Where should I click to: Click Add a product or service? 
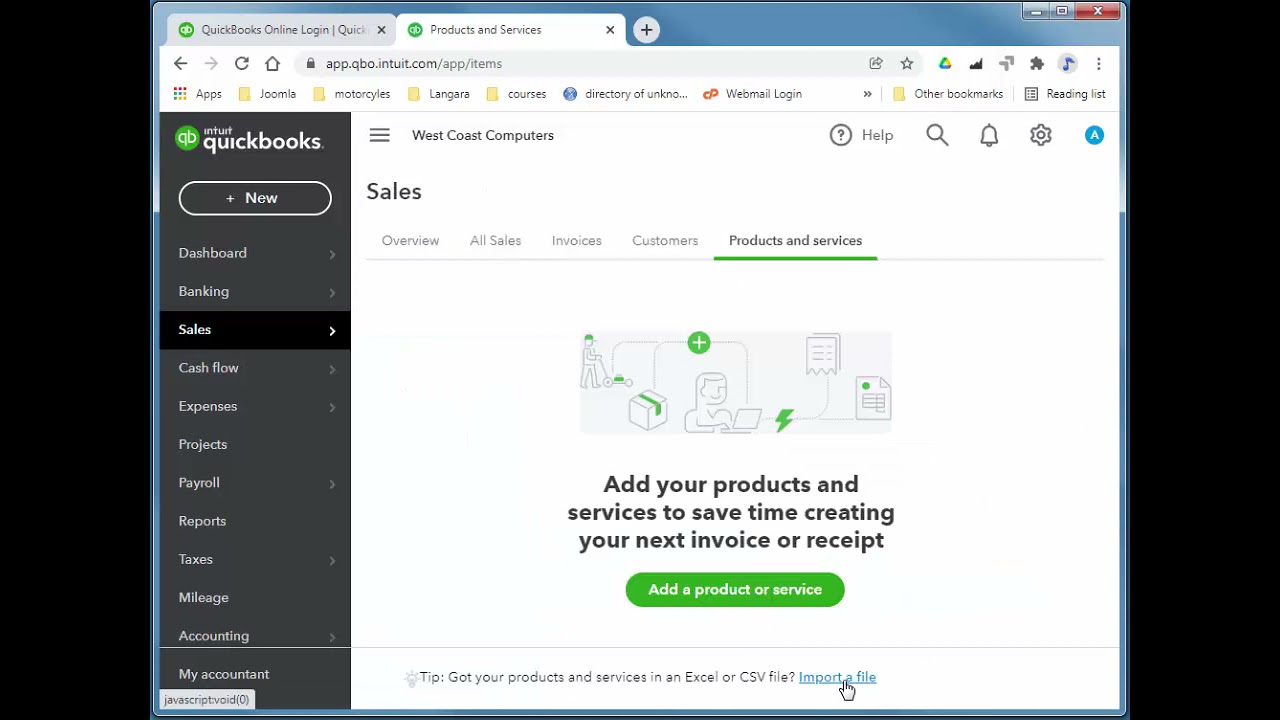point(735,589)
